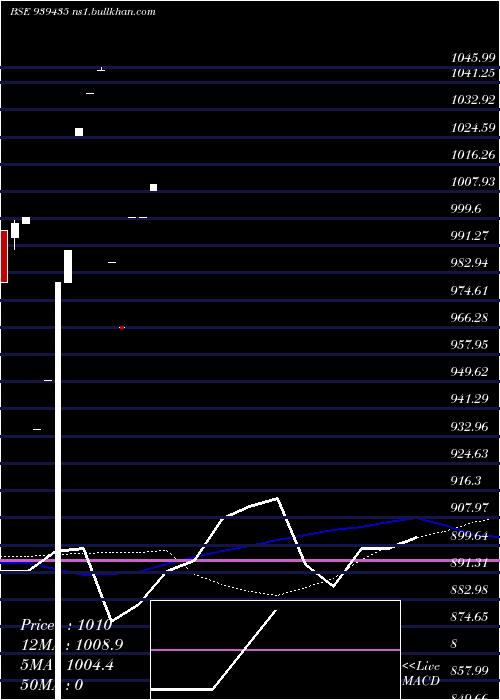Viewport: 500px width, 700px height.
Task: Click the red candlestick at the left edge
Action: point(4,256)
